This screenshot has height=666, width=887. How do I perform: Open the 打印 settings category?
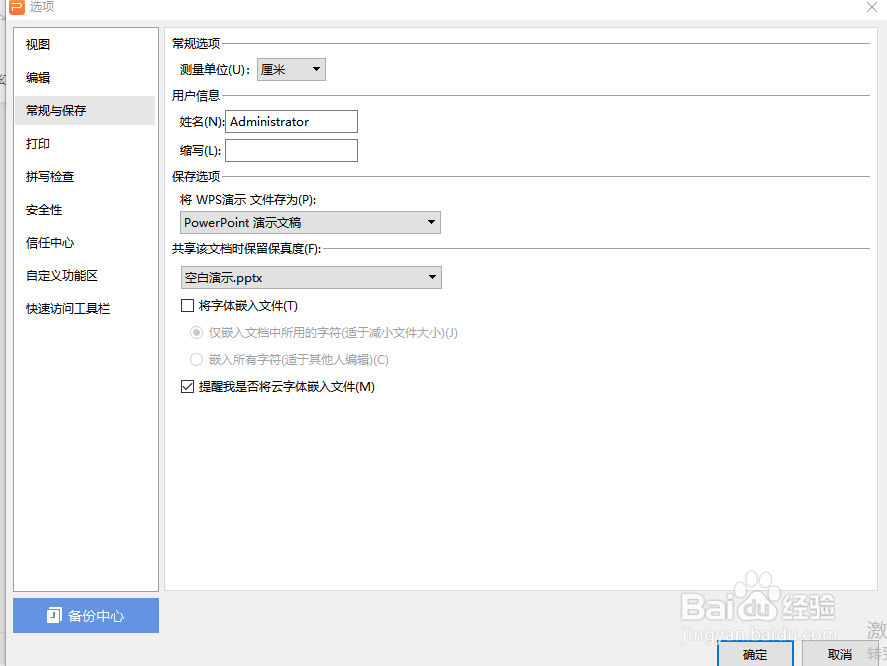85,144
